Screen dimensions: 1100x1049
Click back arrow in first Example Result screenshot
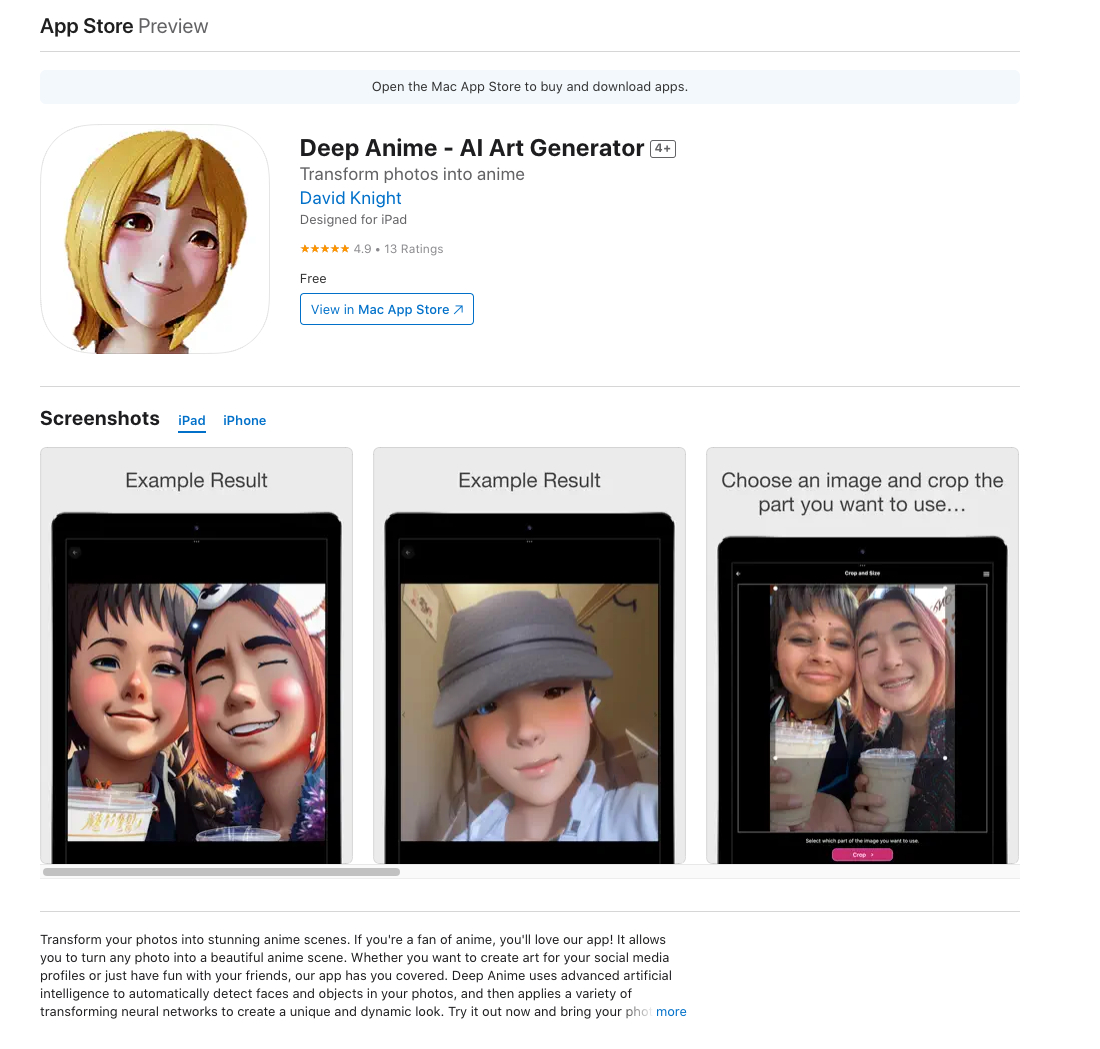click(75, 552)
